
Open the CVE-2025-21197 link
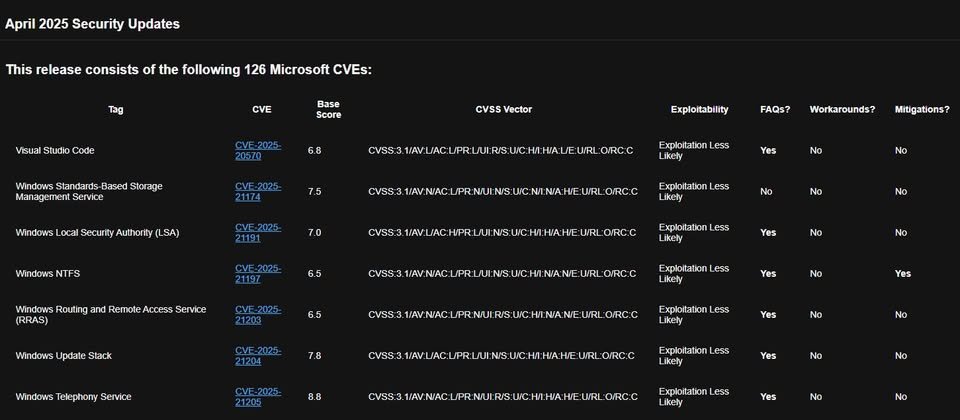click(258, 274)
